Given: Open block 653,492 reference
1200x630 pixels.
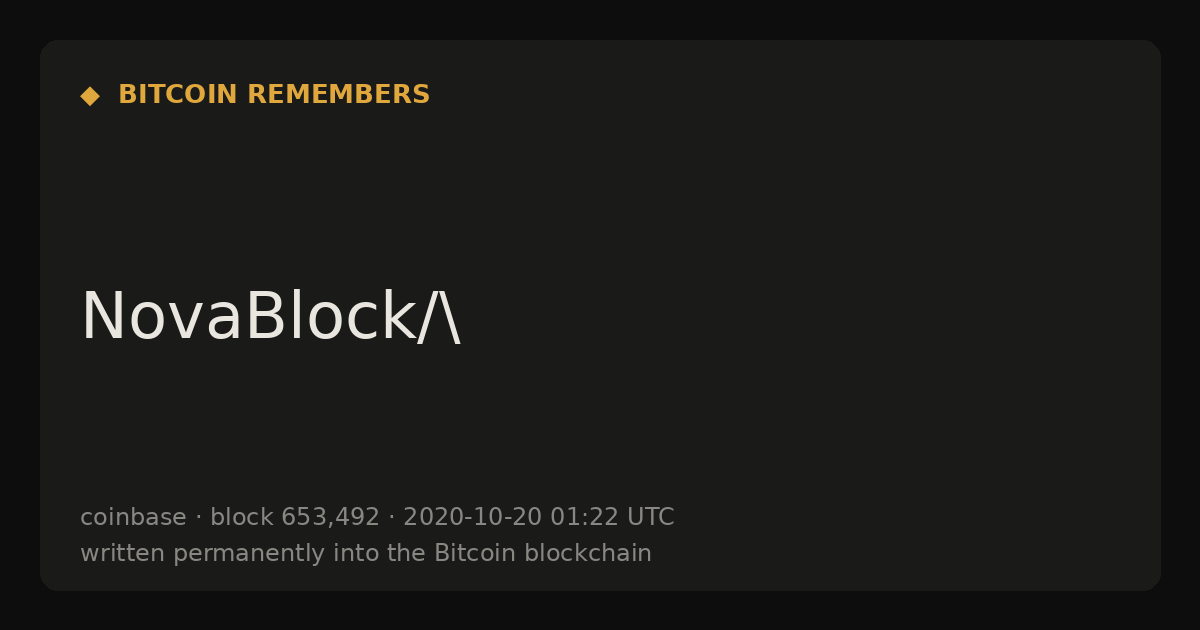Looking at the screenshot, I should coord(295,517).
